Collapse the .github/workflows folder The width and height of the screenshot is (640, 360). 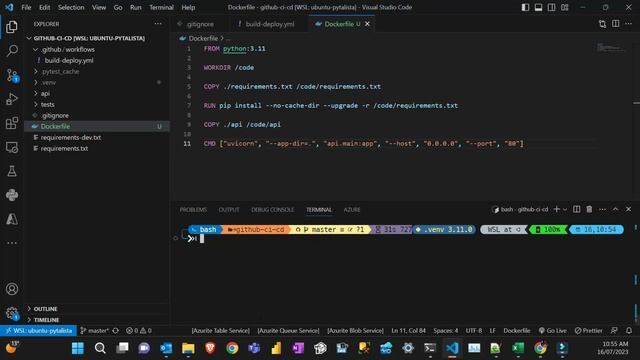pyautogui.click(x=36, y=49)
